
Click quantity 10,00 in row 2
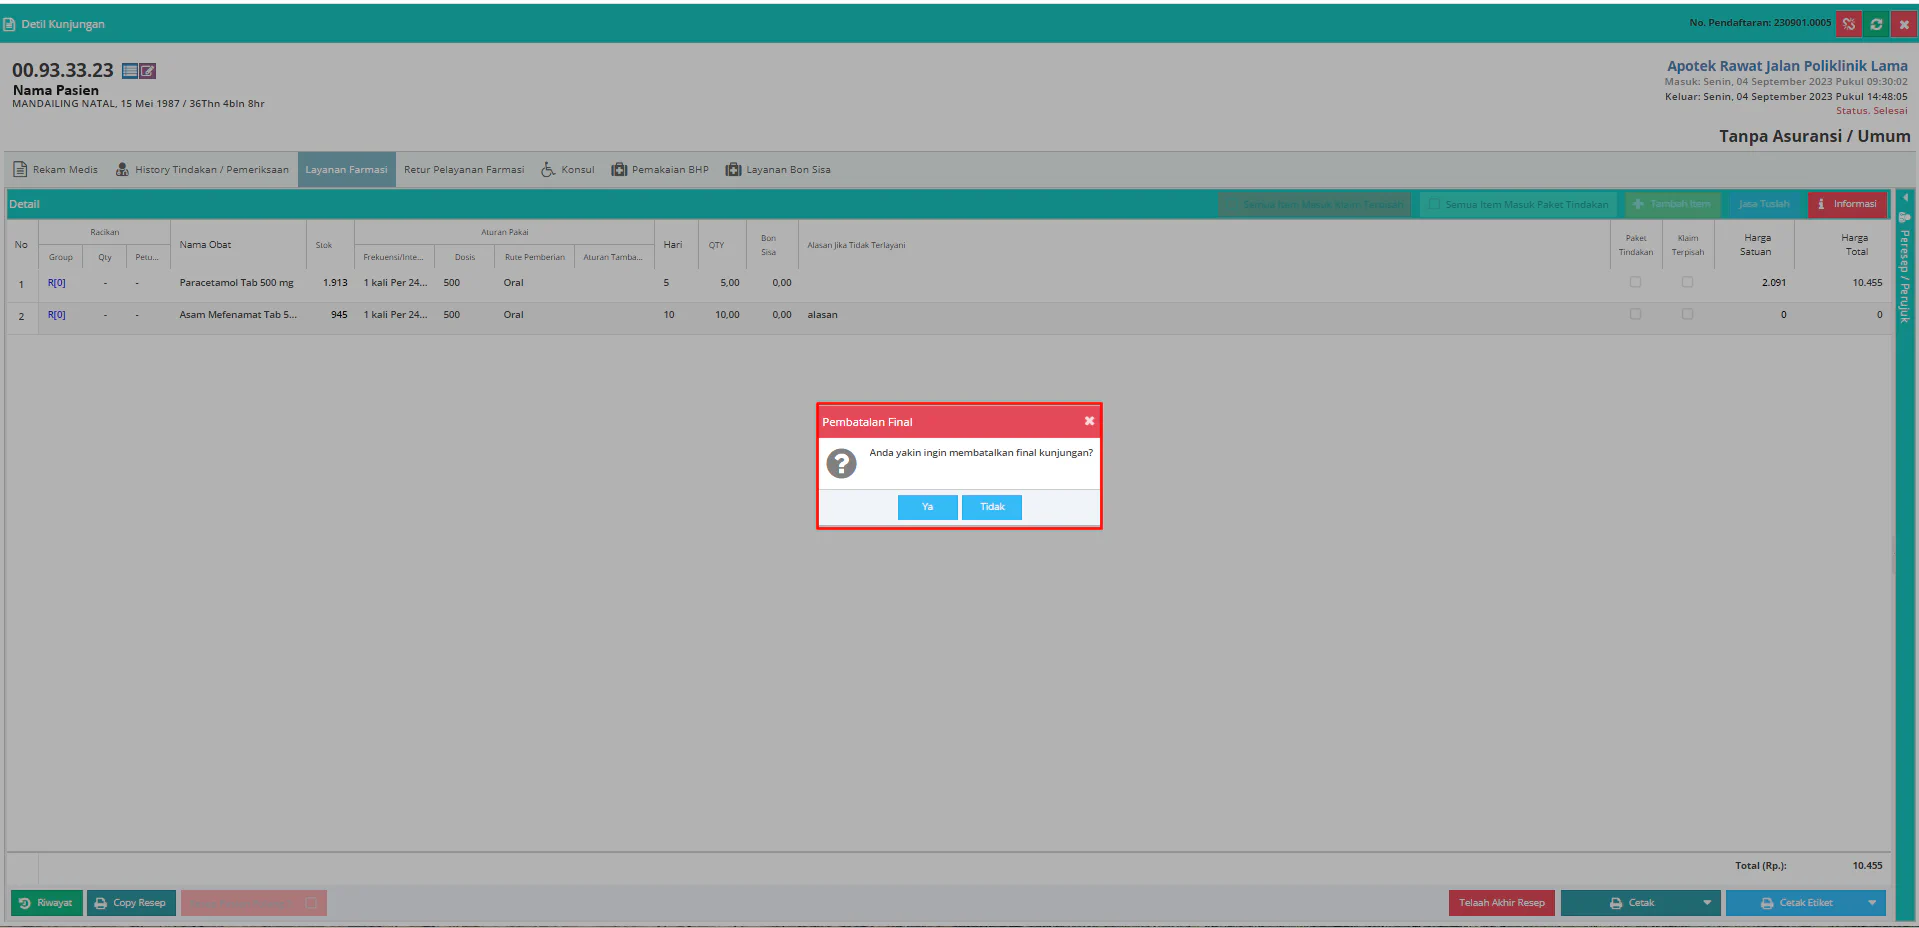[x=727, y=315]
